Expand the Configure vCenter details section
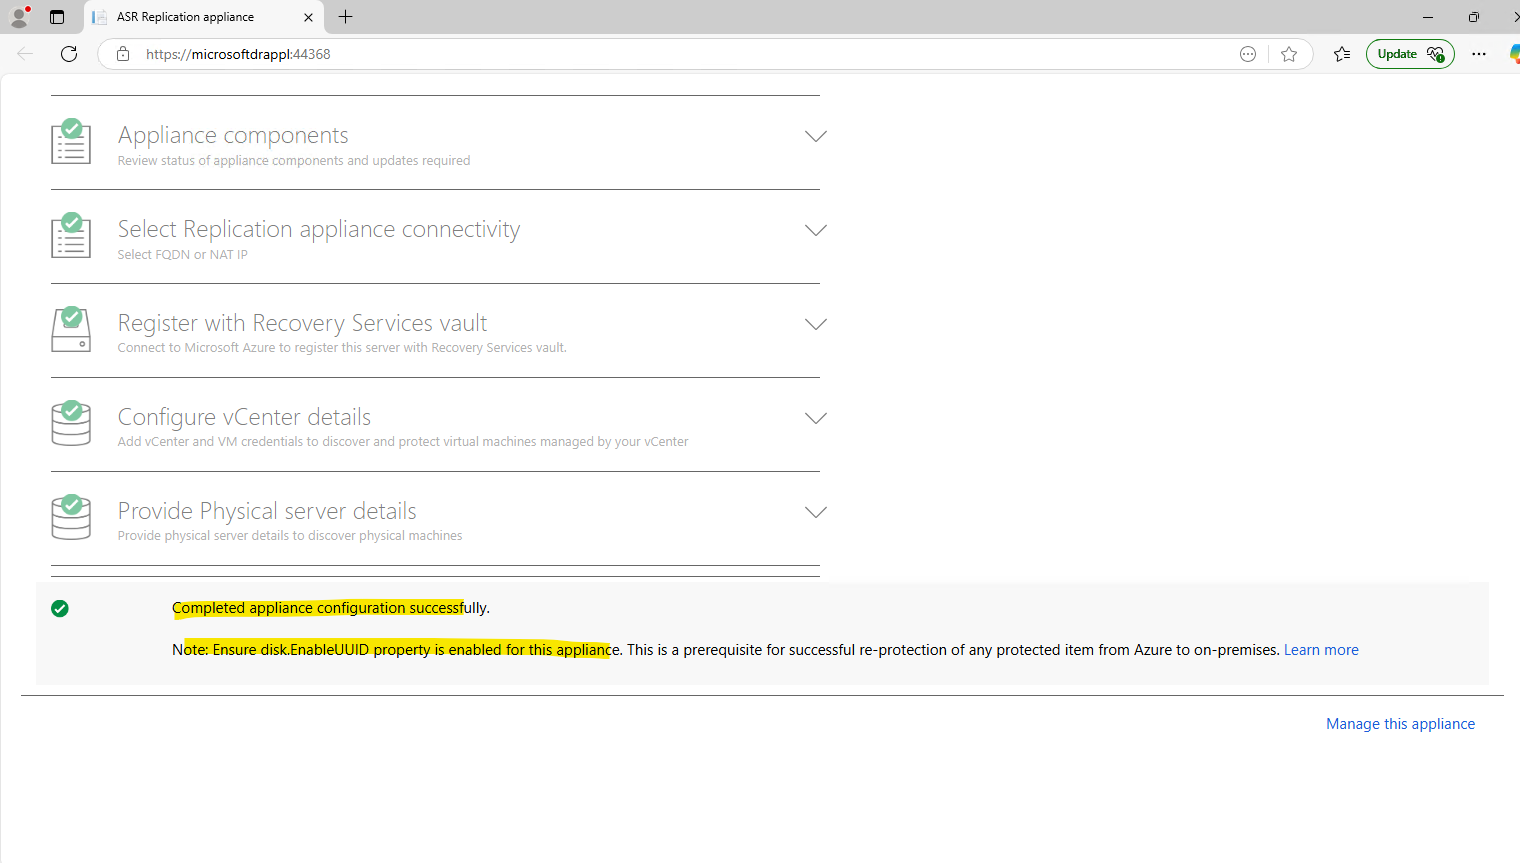The width and height of the screenshot is (1520, 863). pos(816,418)
